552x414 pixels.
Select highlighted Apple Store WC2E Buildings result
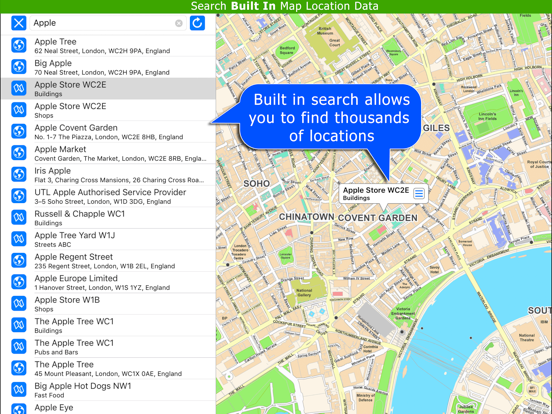[108, 88]
